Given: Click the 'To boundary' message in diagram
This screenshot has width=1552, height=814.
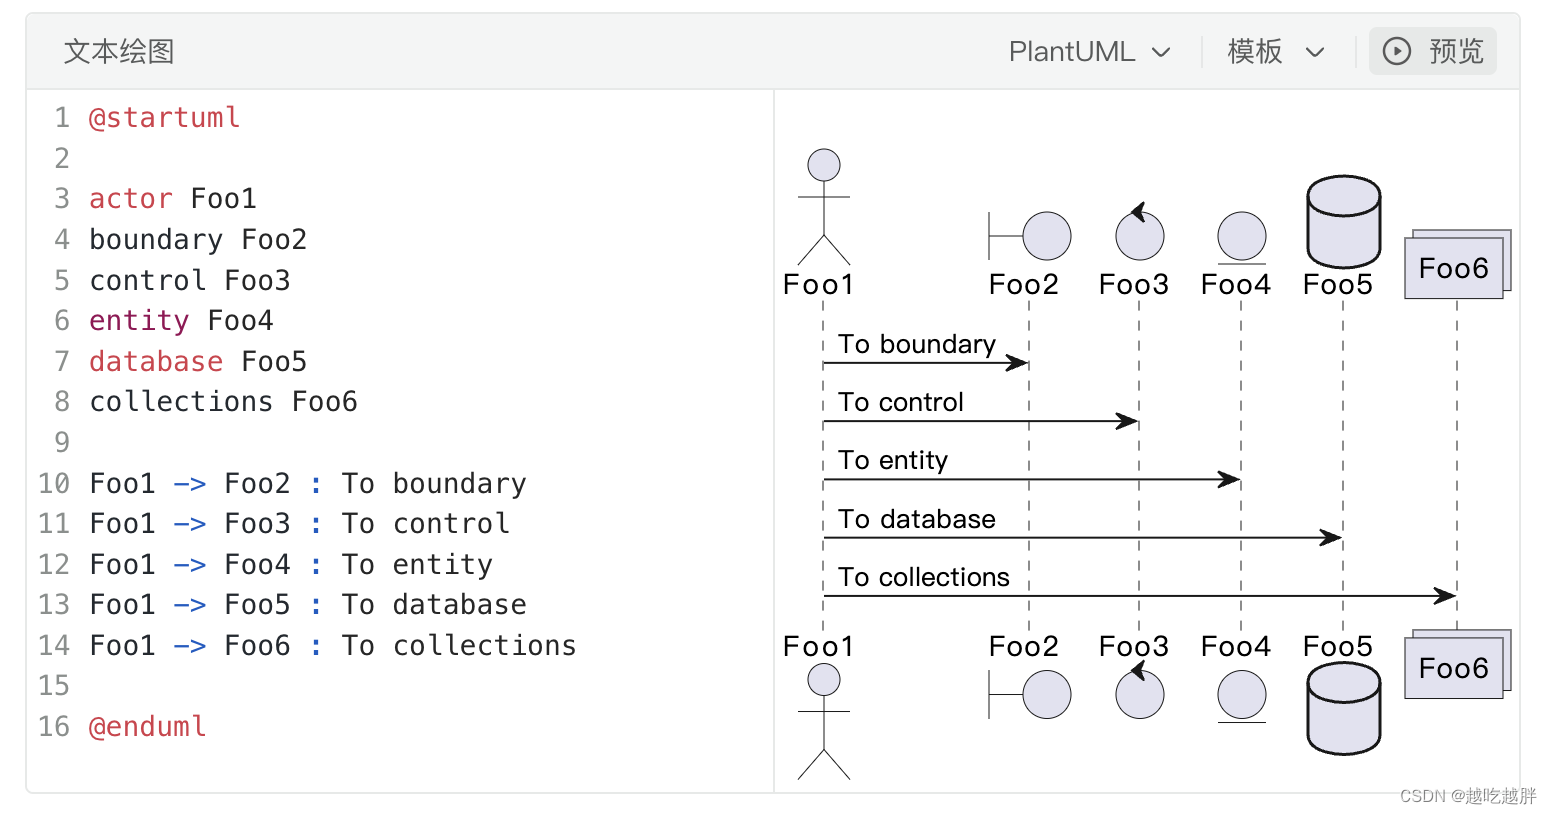Looking at the screenshot, I should point(916,344).
